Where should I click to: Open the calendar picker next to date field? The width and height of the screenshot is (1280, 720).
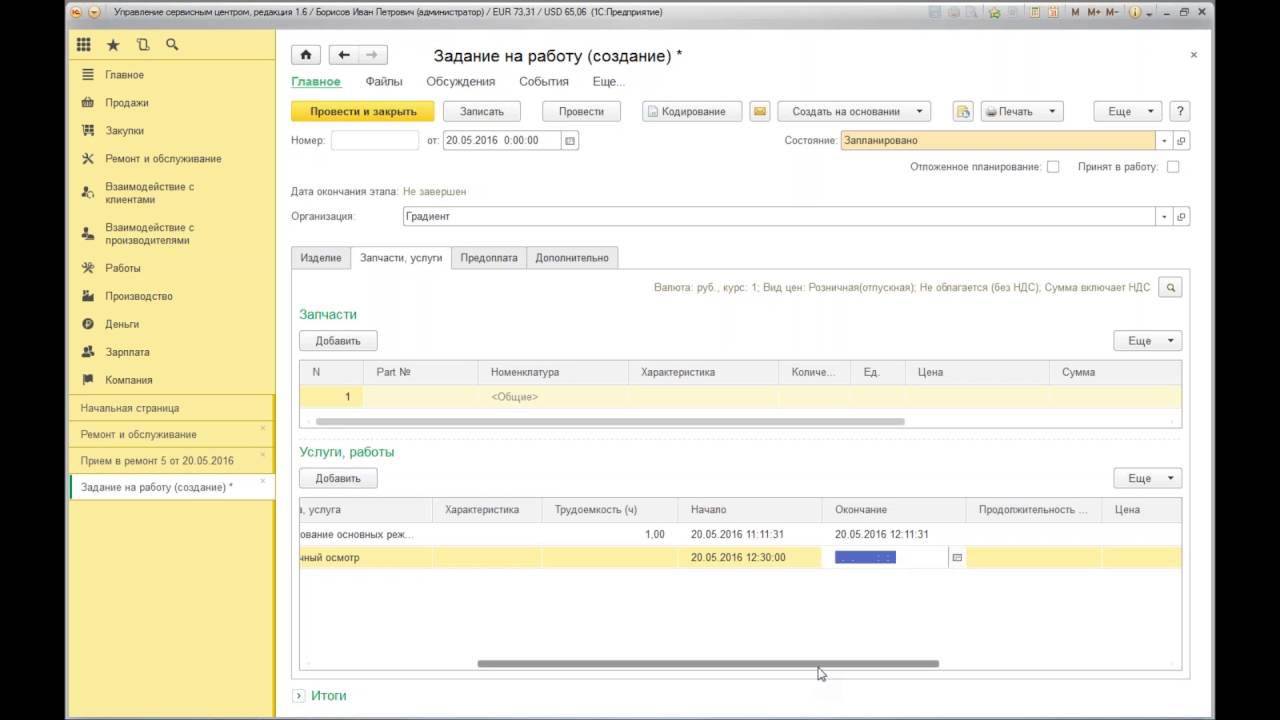click(x=570, y=141)
